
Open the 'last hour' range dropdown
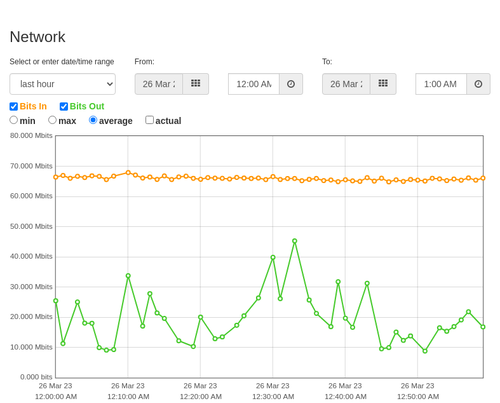pos(63,84)
